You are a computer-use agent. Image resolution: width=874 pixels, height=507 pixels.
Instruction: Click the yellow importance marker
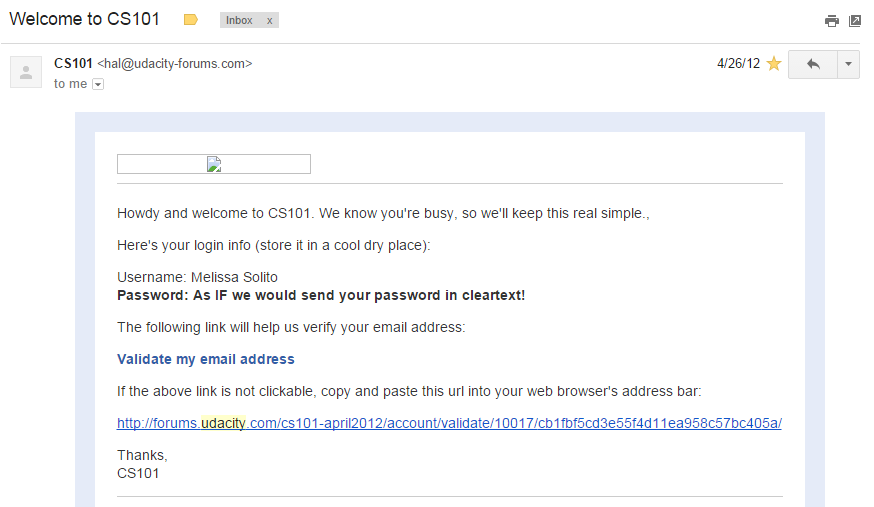pos(191,20)
